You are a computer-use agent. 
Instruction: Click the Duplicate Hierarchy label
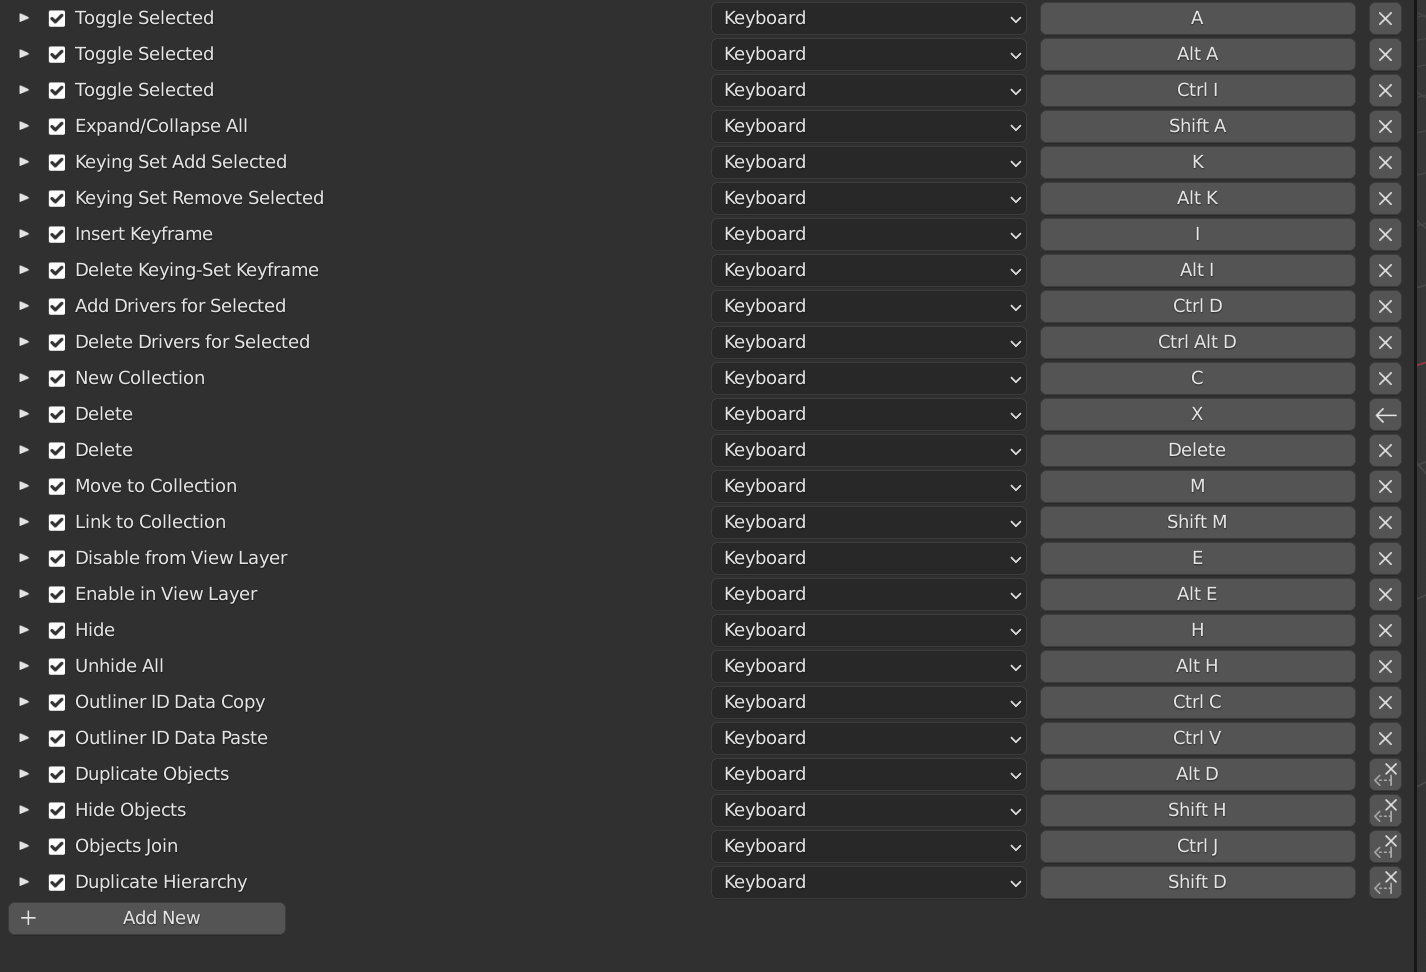pos(161,882)
